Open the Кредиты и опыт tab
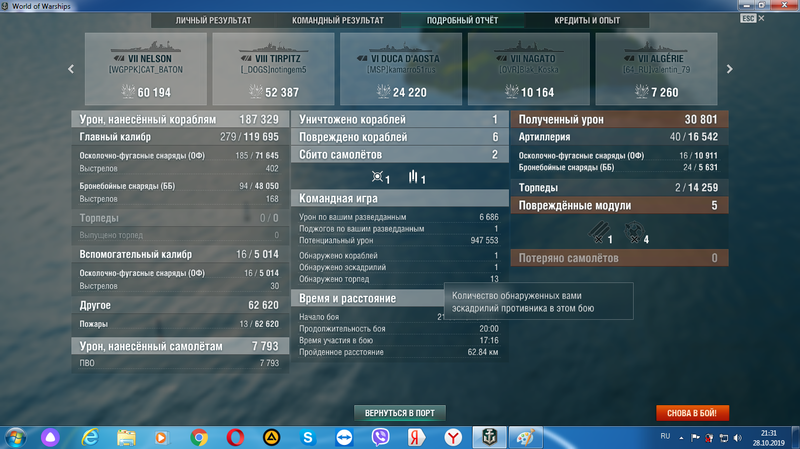This screenshot has width=800, height=449. (x=587, y=20)
